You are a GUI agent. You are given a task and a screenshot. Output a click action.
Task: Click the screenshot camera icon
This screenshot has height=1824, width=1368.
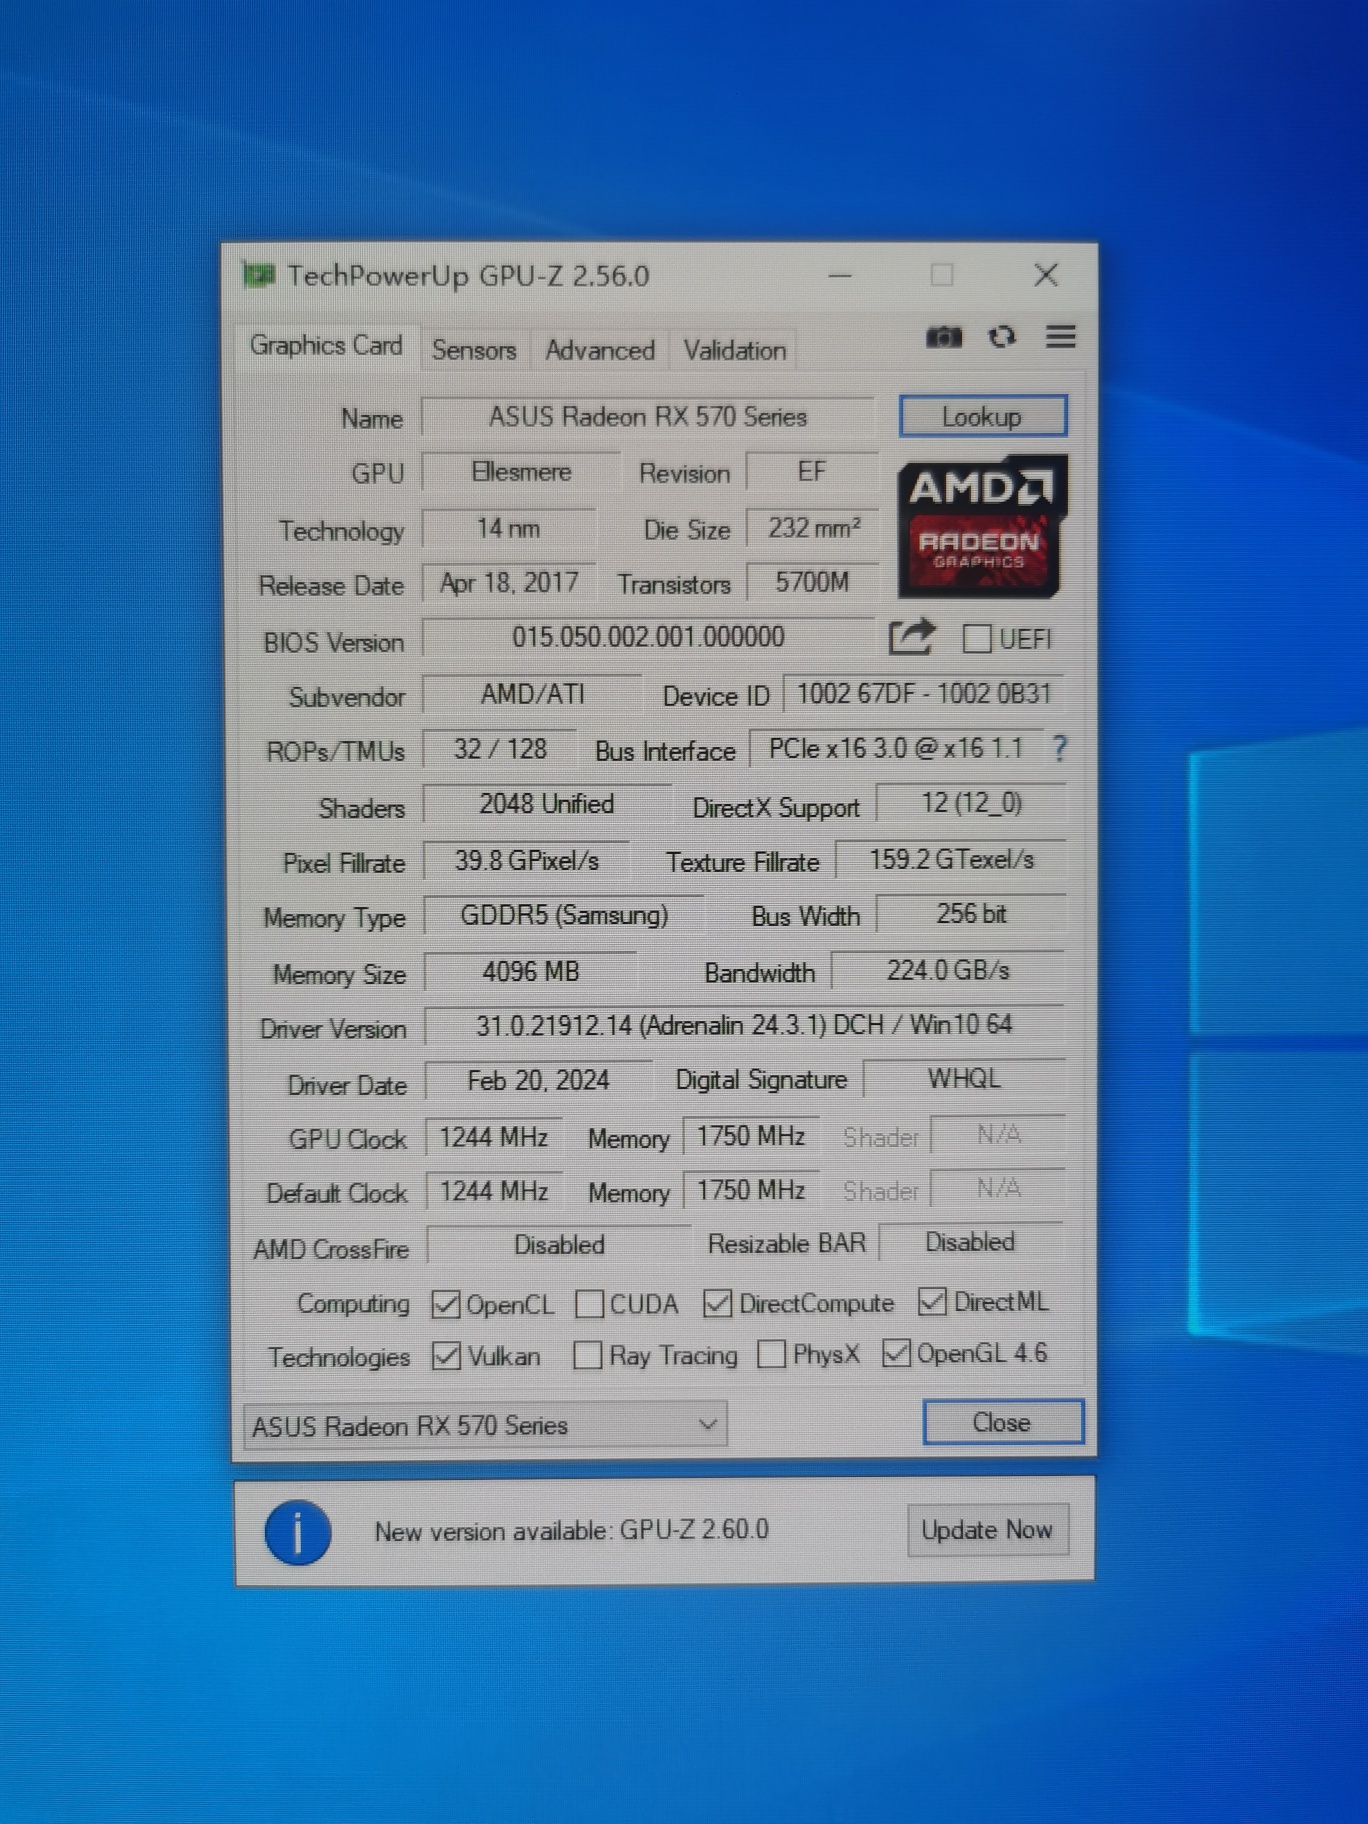(943, 337)
